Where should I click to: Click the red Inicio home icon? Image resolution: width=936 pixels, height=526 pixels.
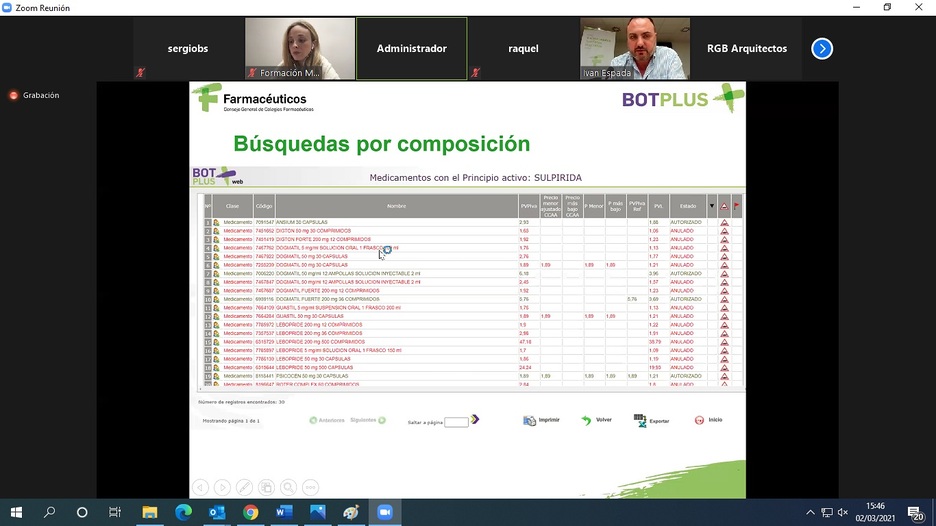tap(699, 421)
